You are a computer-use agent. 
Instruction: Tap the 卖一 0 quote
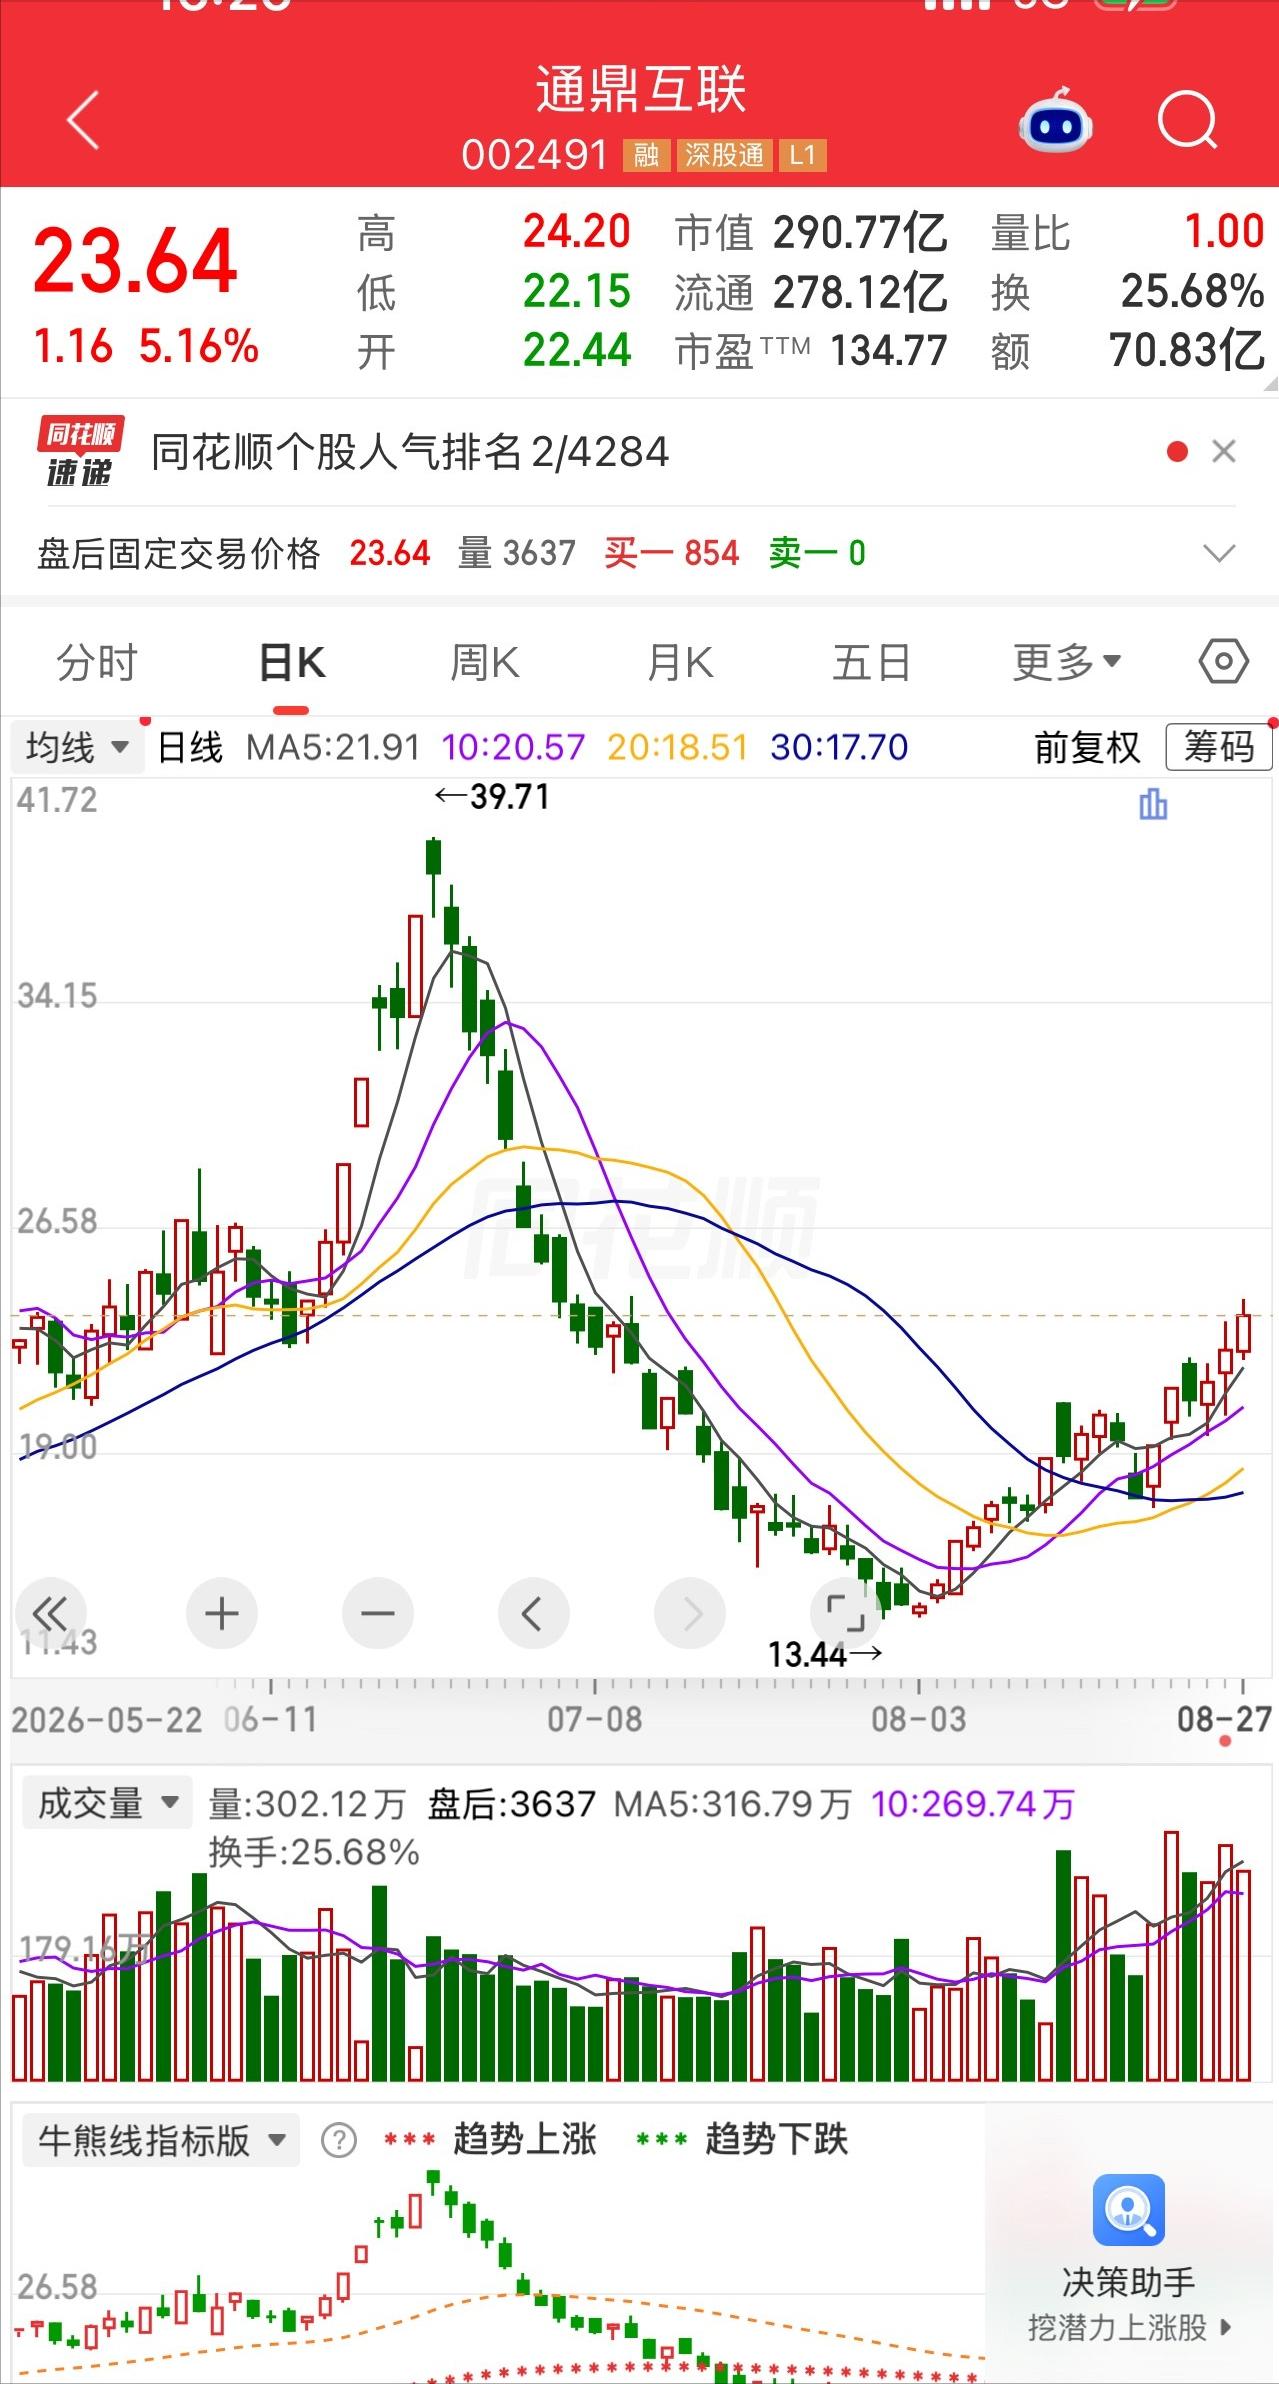click(x=817, y=553)
